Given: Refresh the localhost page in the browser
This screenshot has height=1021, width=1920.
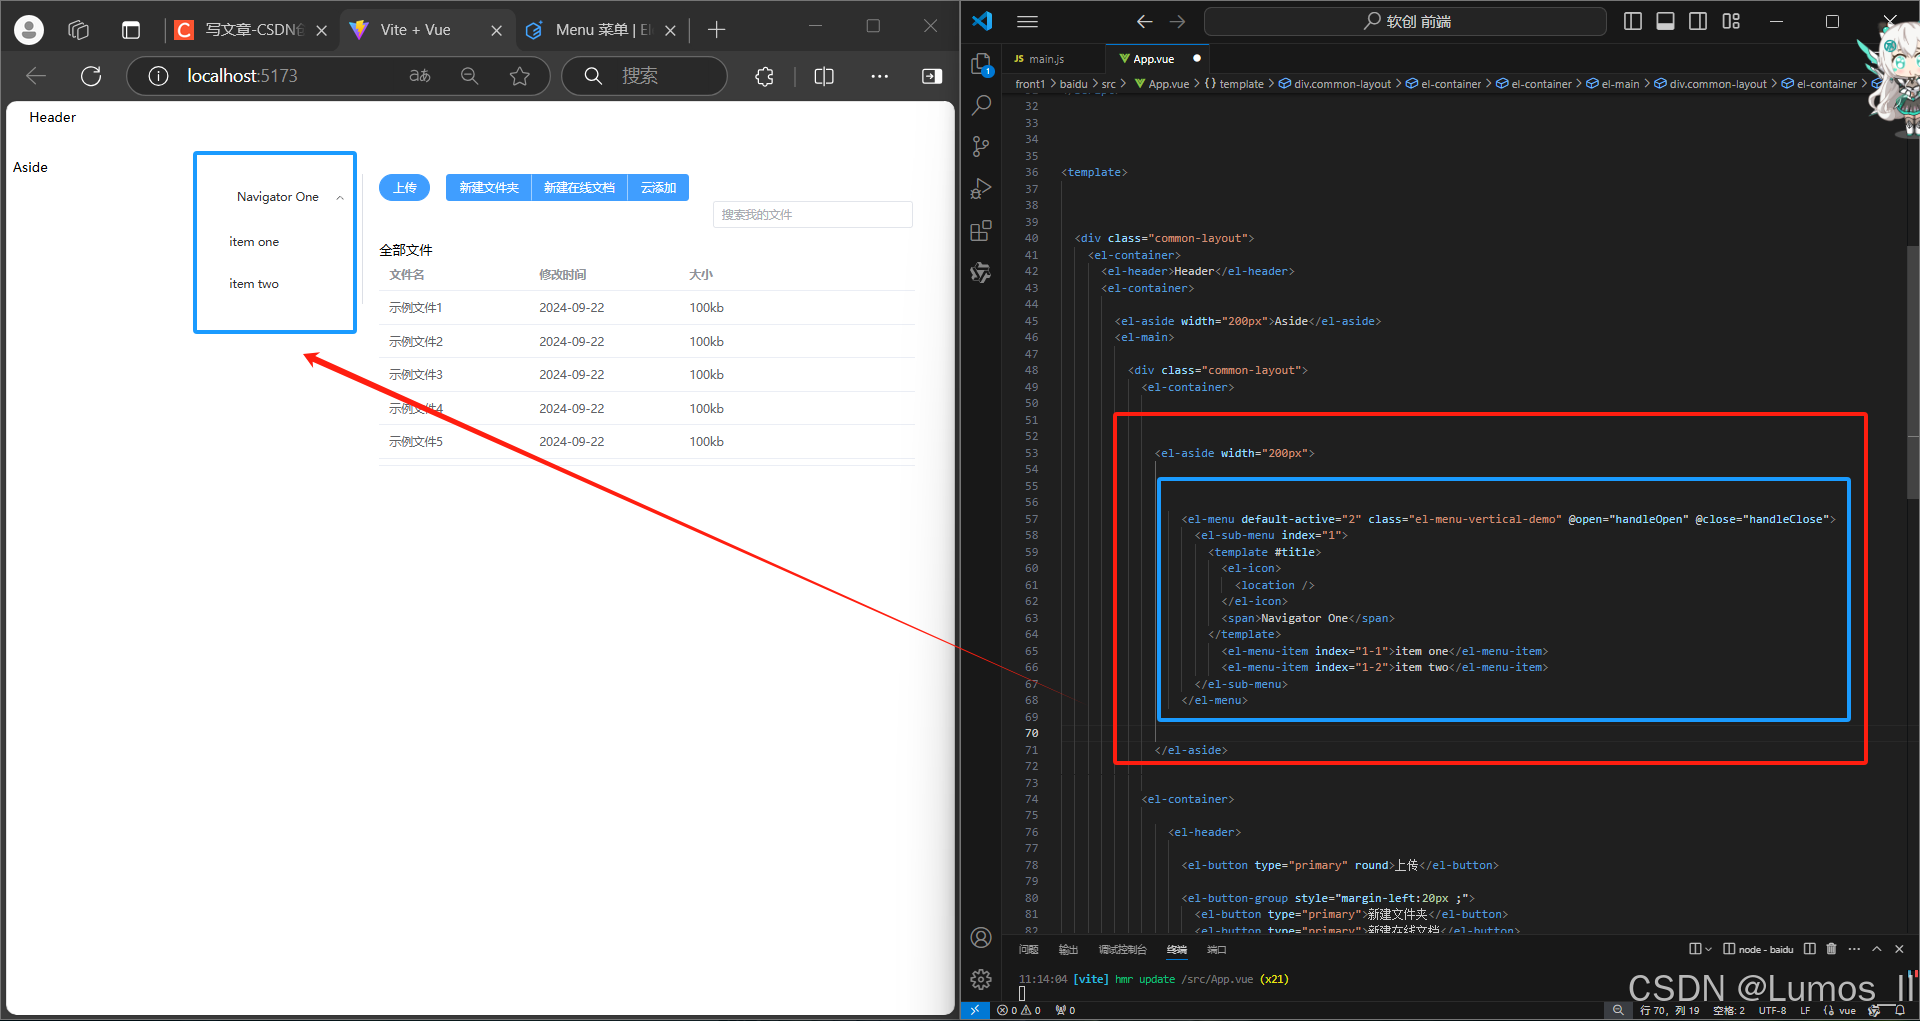Looking at the screenshot, I should [91, 76].
